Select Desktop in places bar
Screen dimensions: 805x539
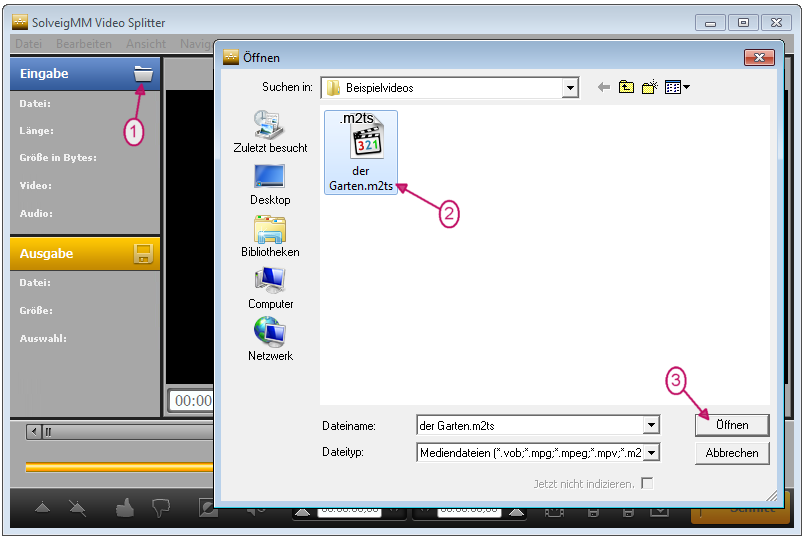pos(270,185)
